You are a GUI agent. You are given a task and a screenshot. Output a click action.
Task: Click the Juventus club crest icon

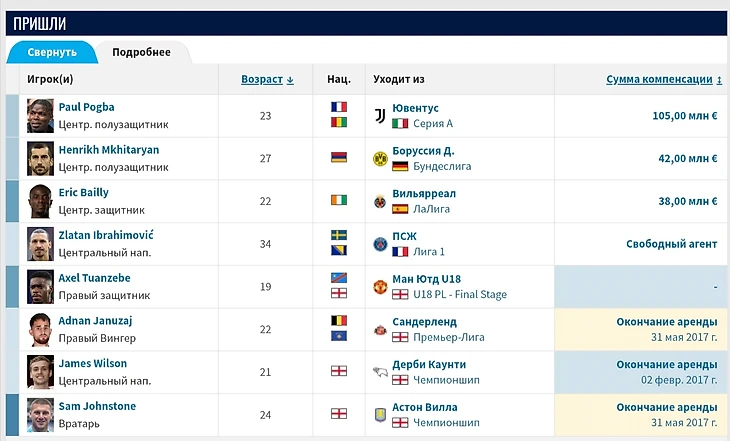380,115
